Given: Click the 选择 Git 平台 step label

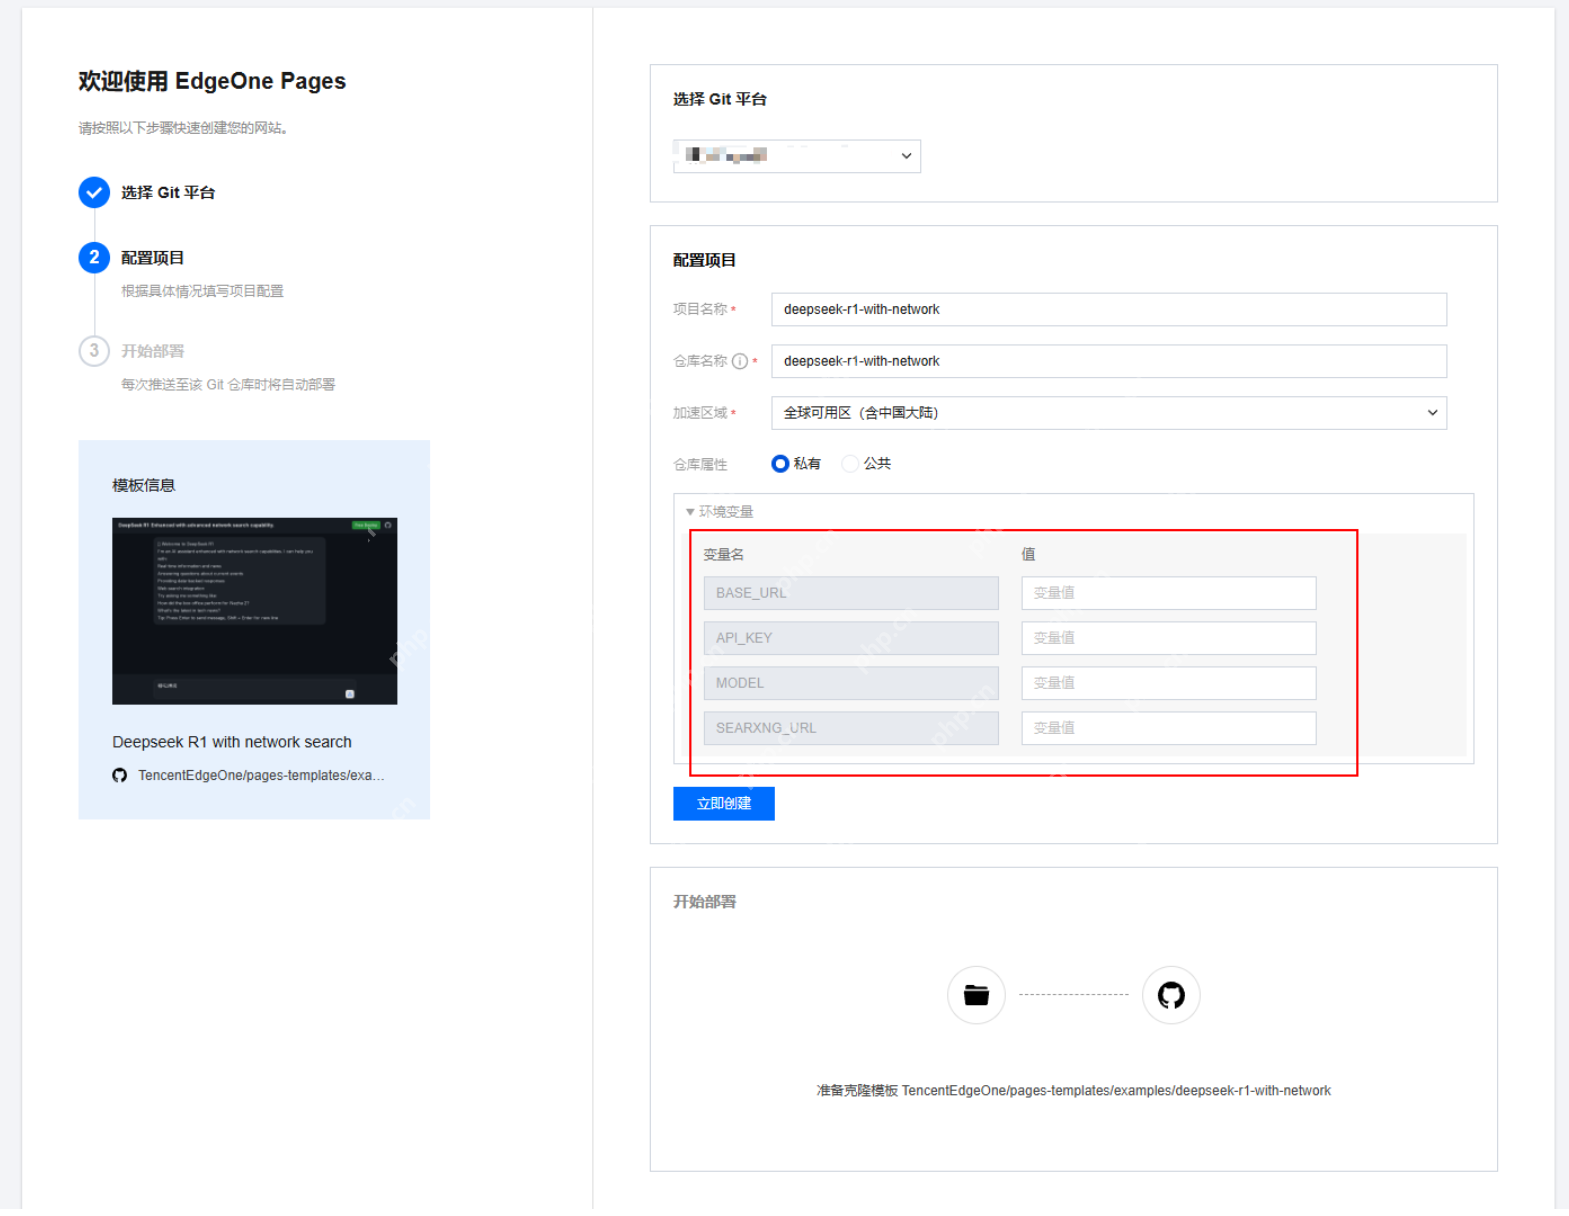Looking at the screenshot, I should click(168, 192).
